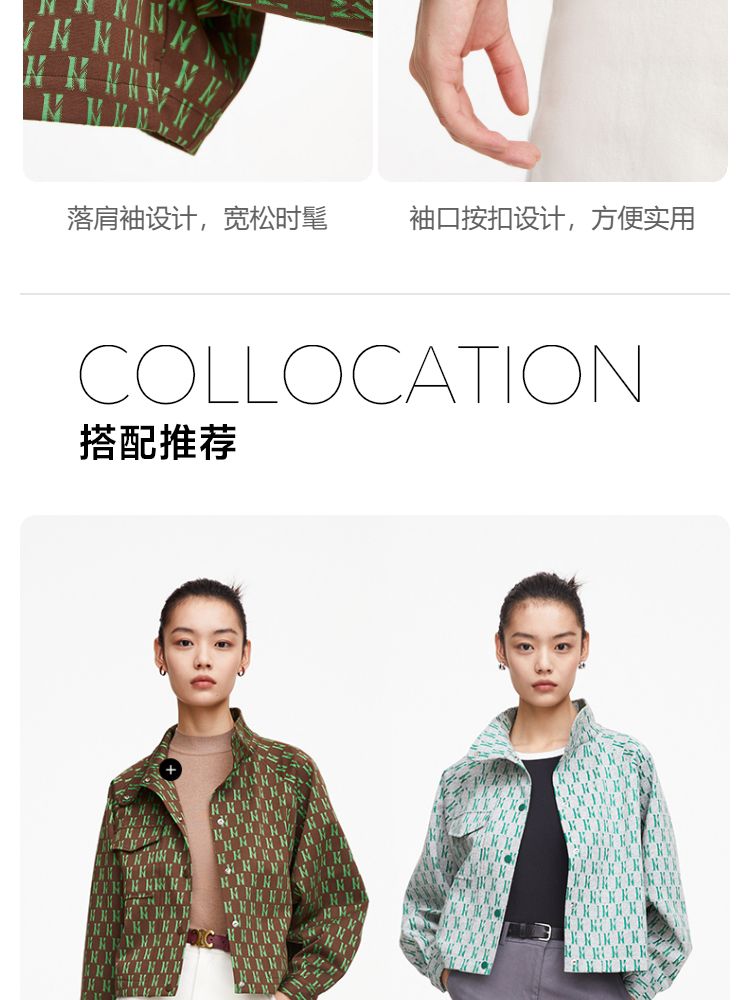This screenshot has height=1000, width=750.
Task: Click the 搭配推荐 section title
Action: point(158,441)
